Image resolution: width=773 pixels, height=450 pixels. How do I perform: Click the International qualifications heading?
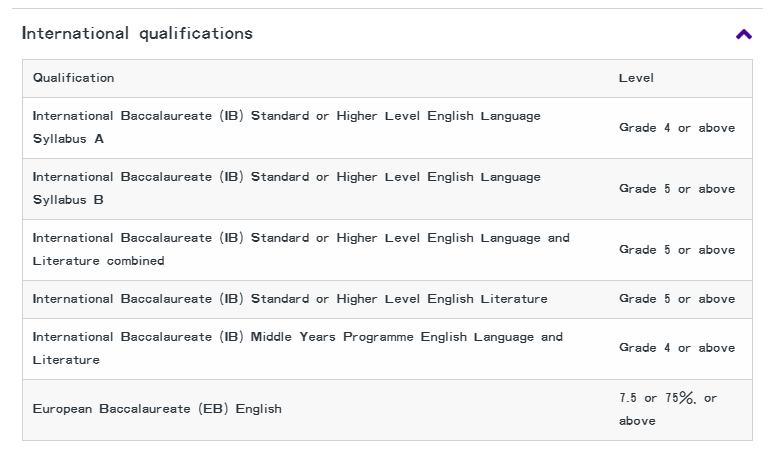[x=137, y=33]
